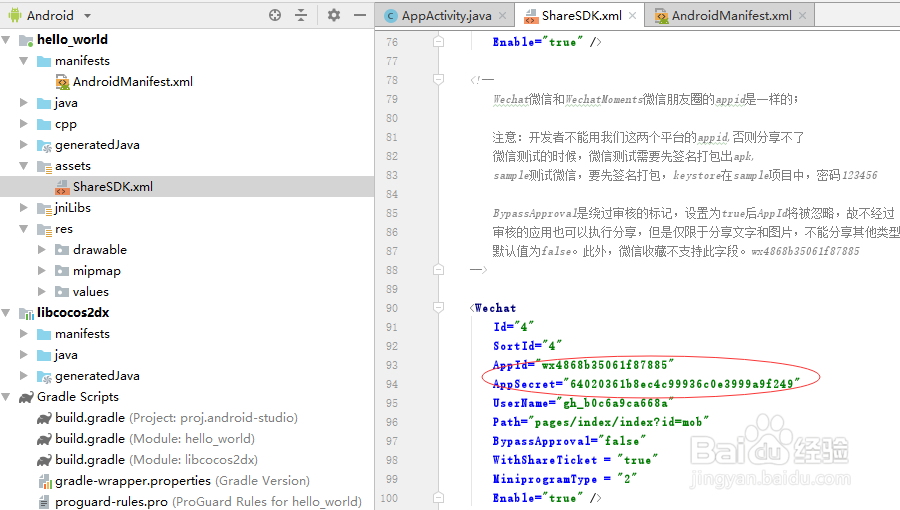The height and width of the screenshot is (510, 900).
Task: Expand the values folder
Action: coord(41,291)
